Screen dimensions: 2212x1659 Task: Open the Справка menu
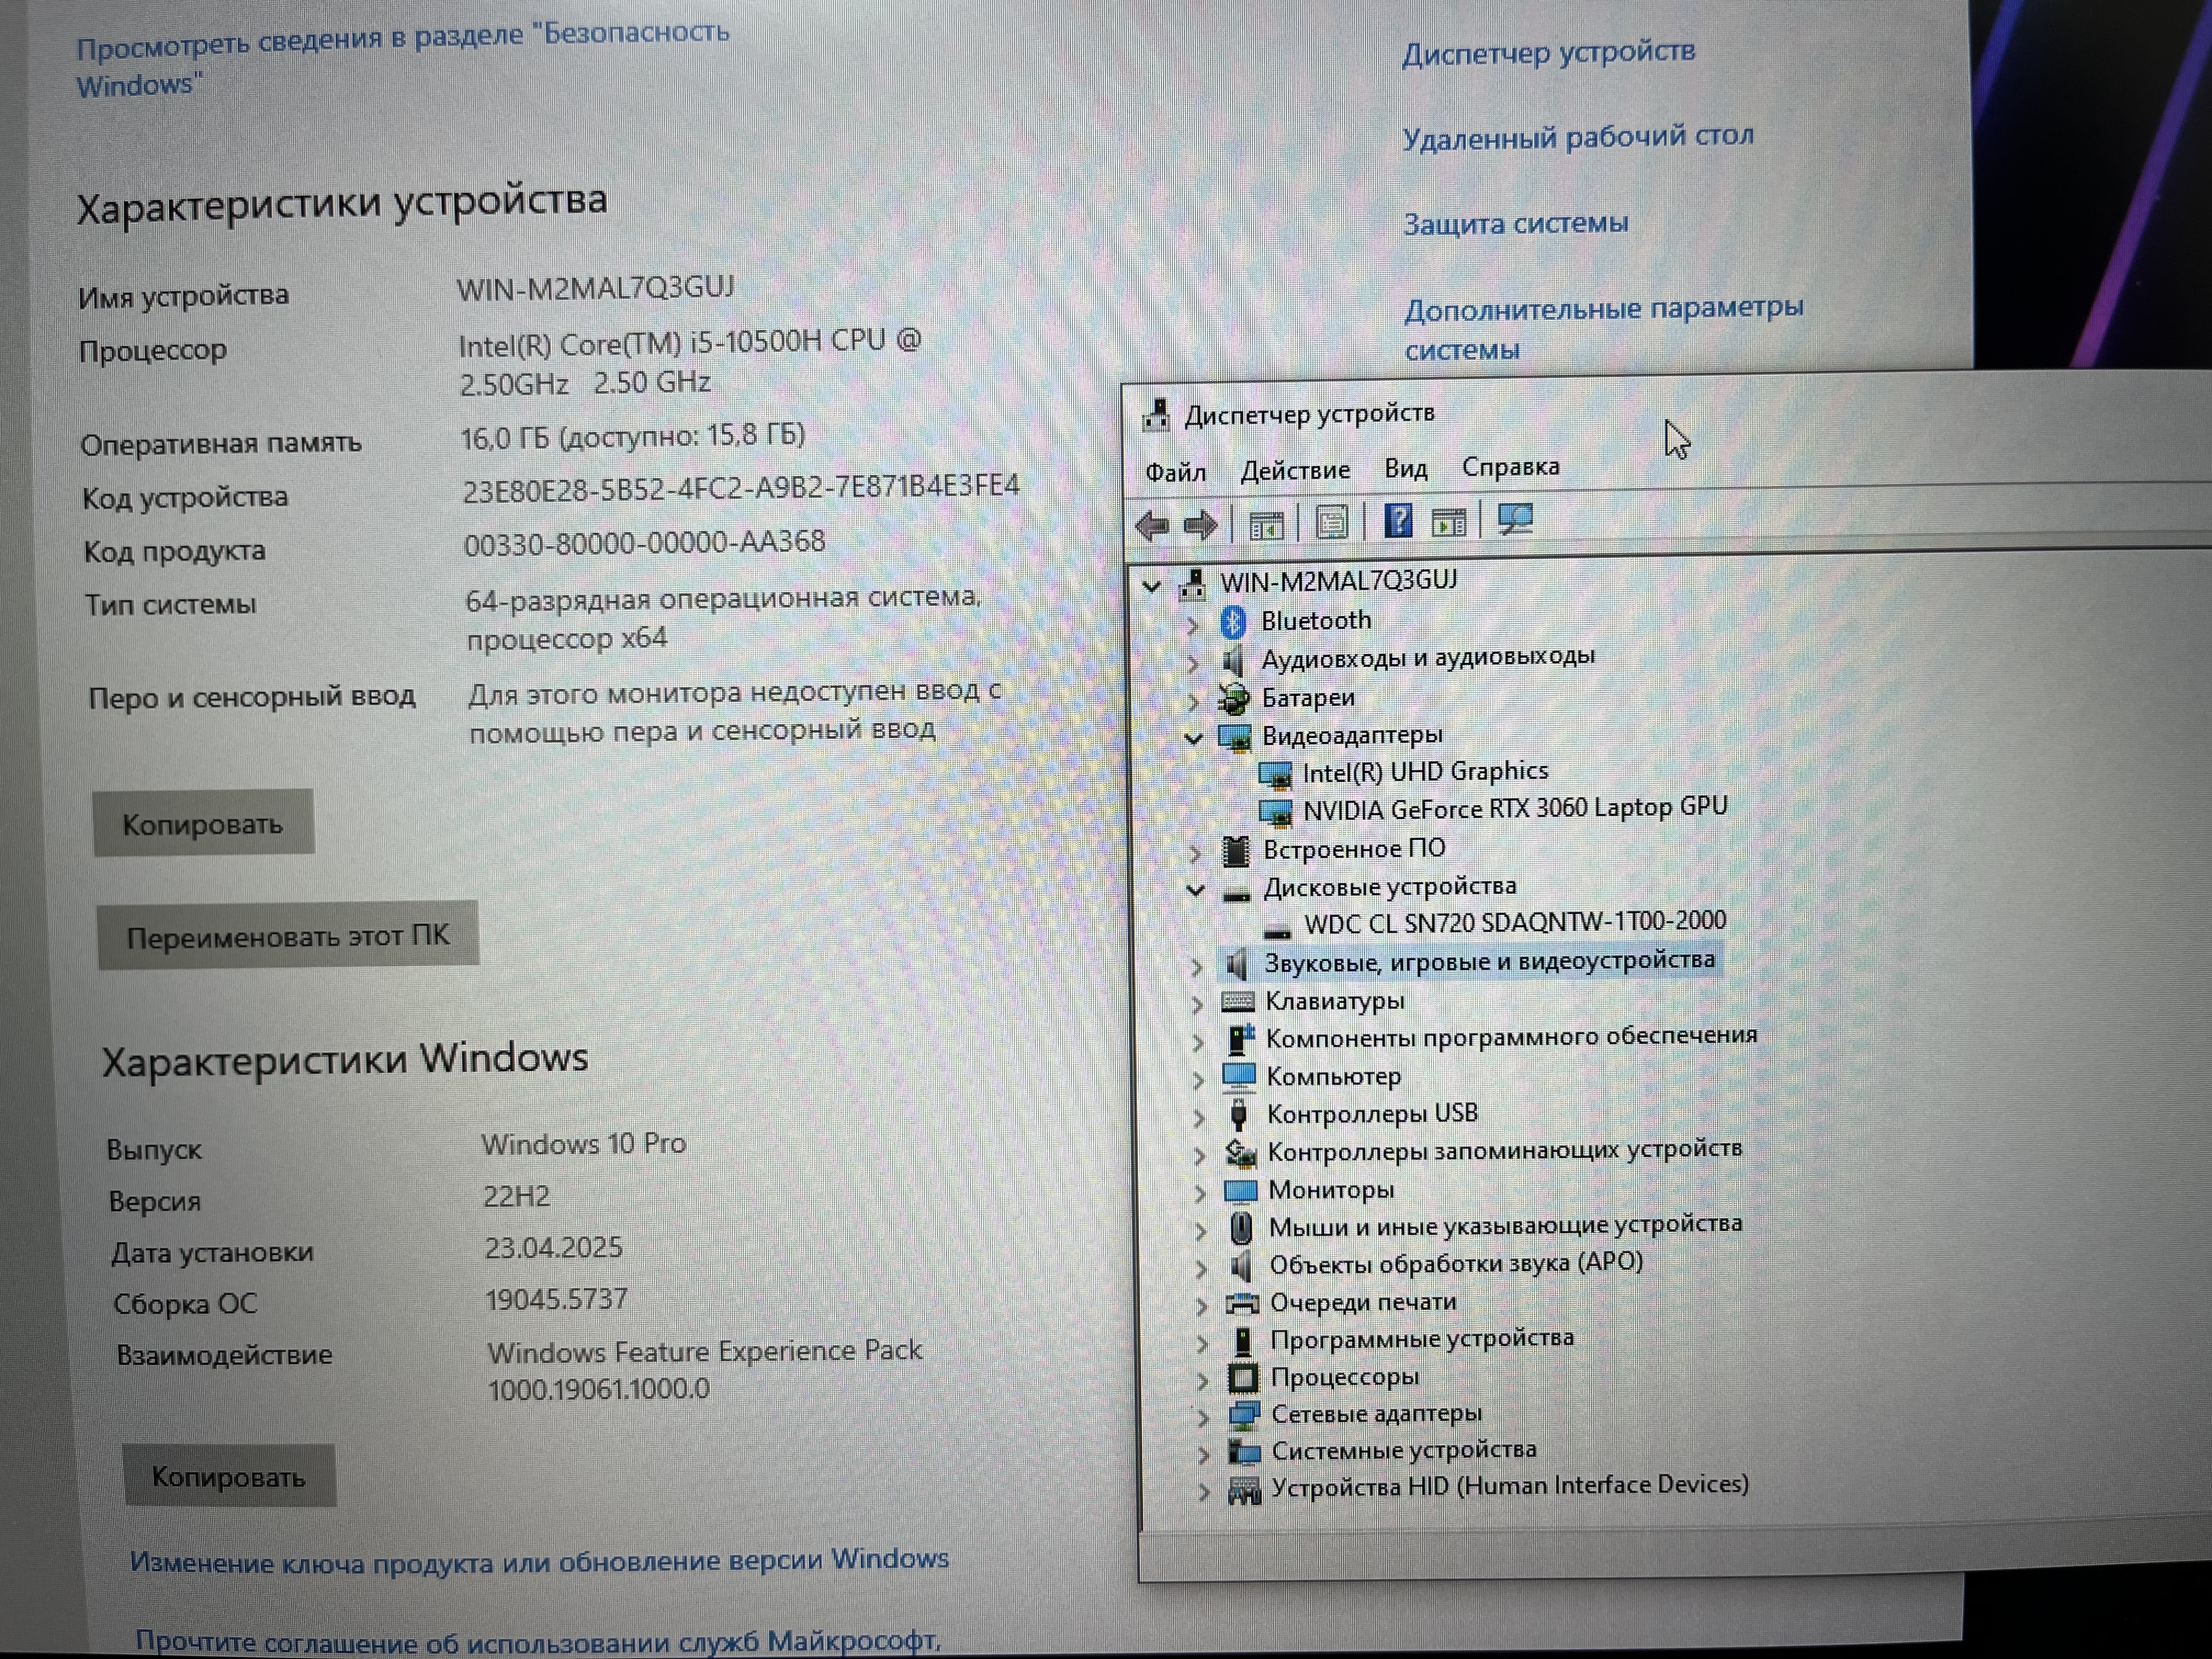[x=1510, y=467]
